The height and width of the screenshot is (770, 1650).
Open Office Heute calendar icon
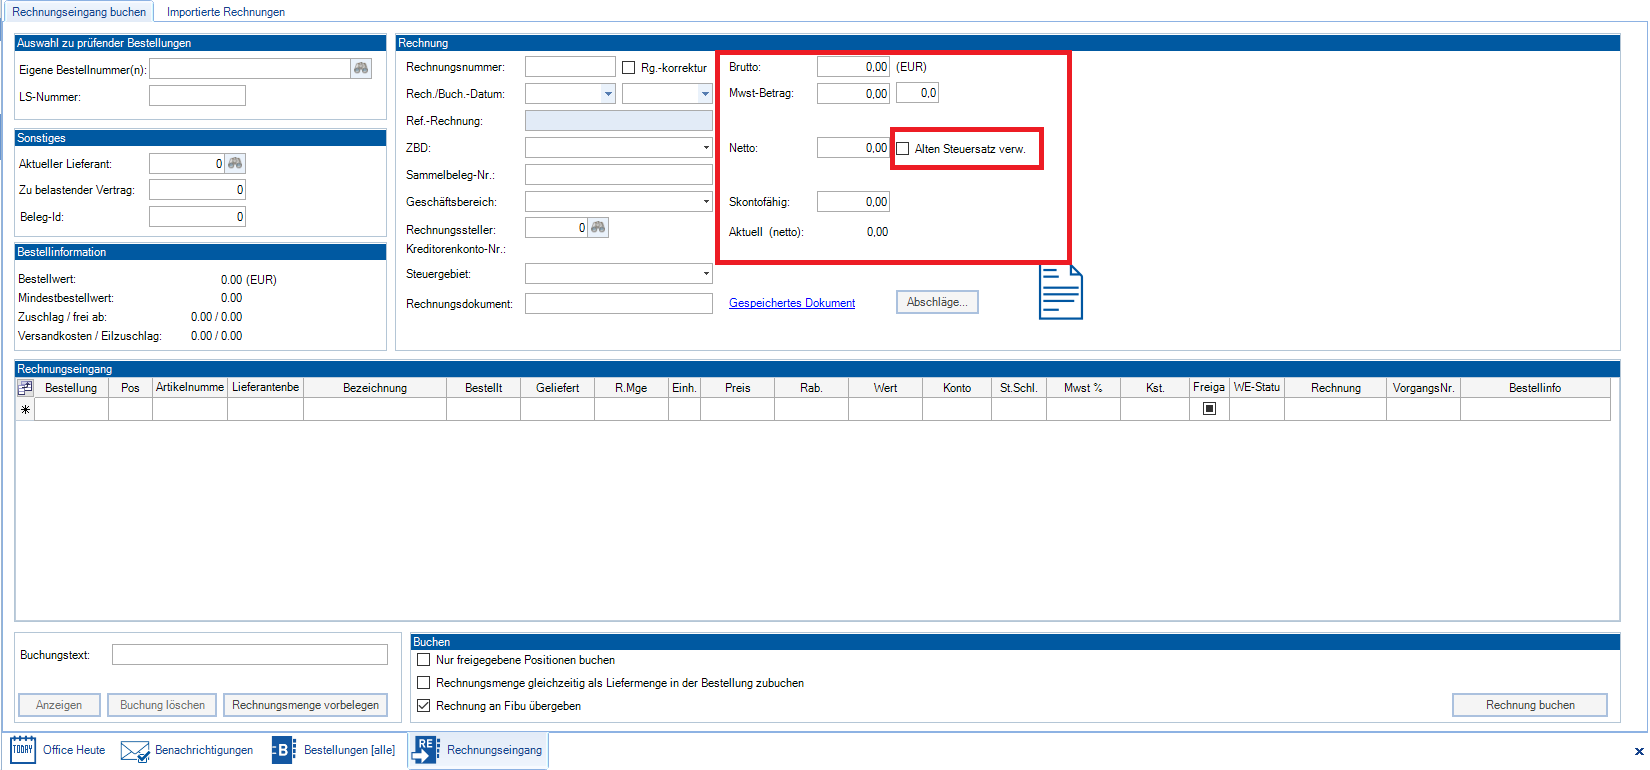23,749
